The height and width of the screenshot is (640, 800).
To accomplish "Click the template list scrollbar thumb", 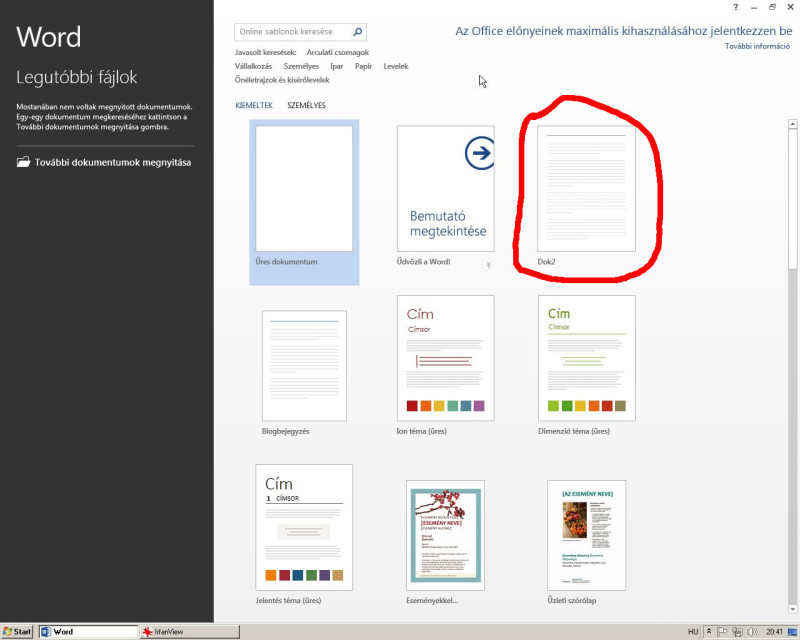I will coord(792,199).
